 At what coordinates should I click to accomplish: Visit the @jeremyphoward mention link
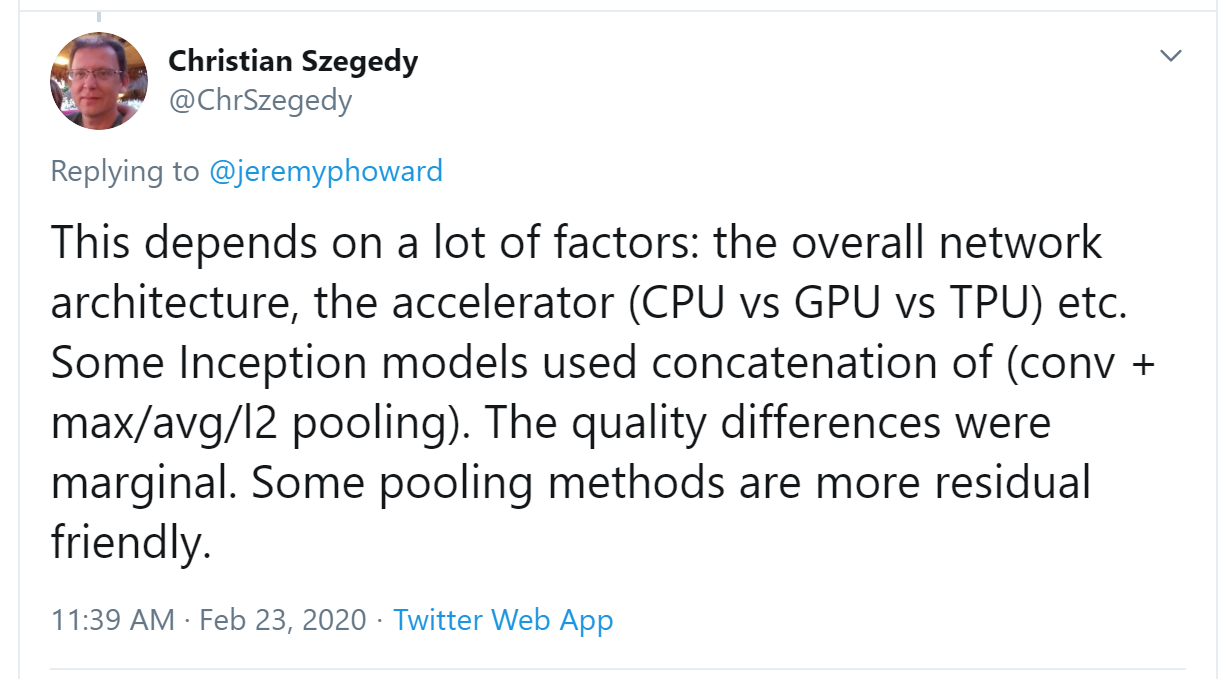(326, 171)
